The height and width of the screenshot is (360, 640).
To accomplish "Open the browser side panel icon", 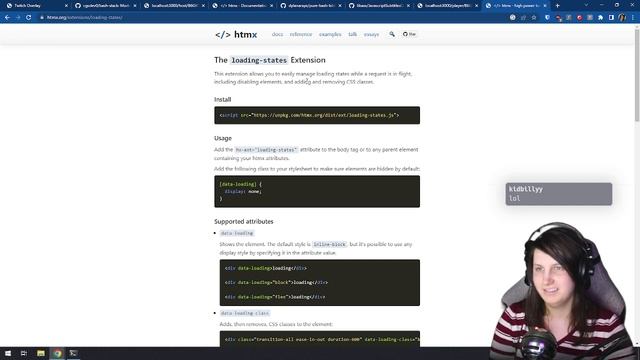I will pos(611,18).
